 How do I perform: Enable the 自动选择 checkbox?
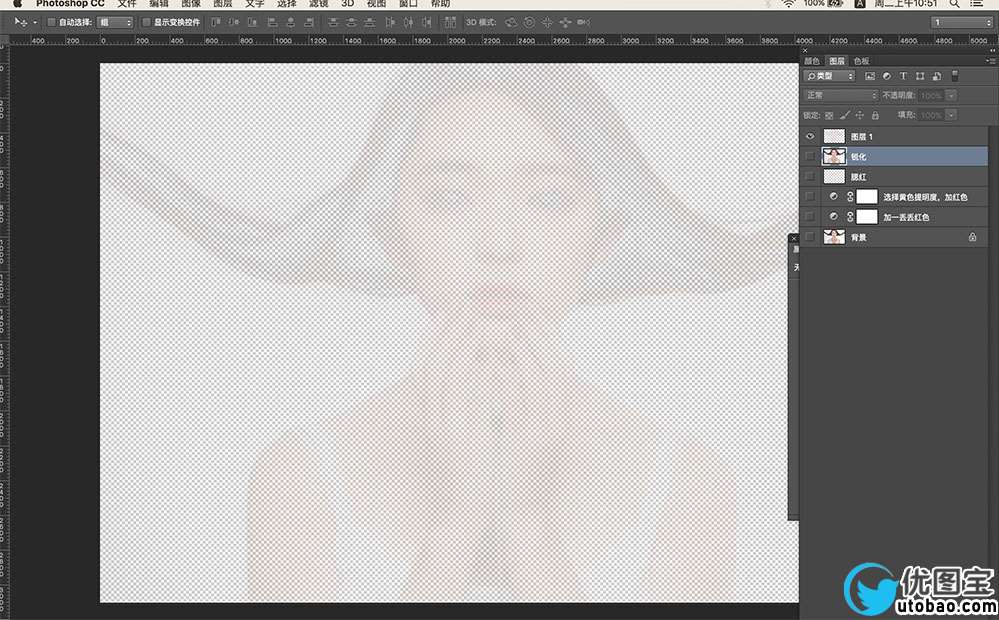(x=52, y=22)
